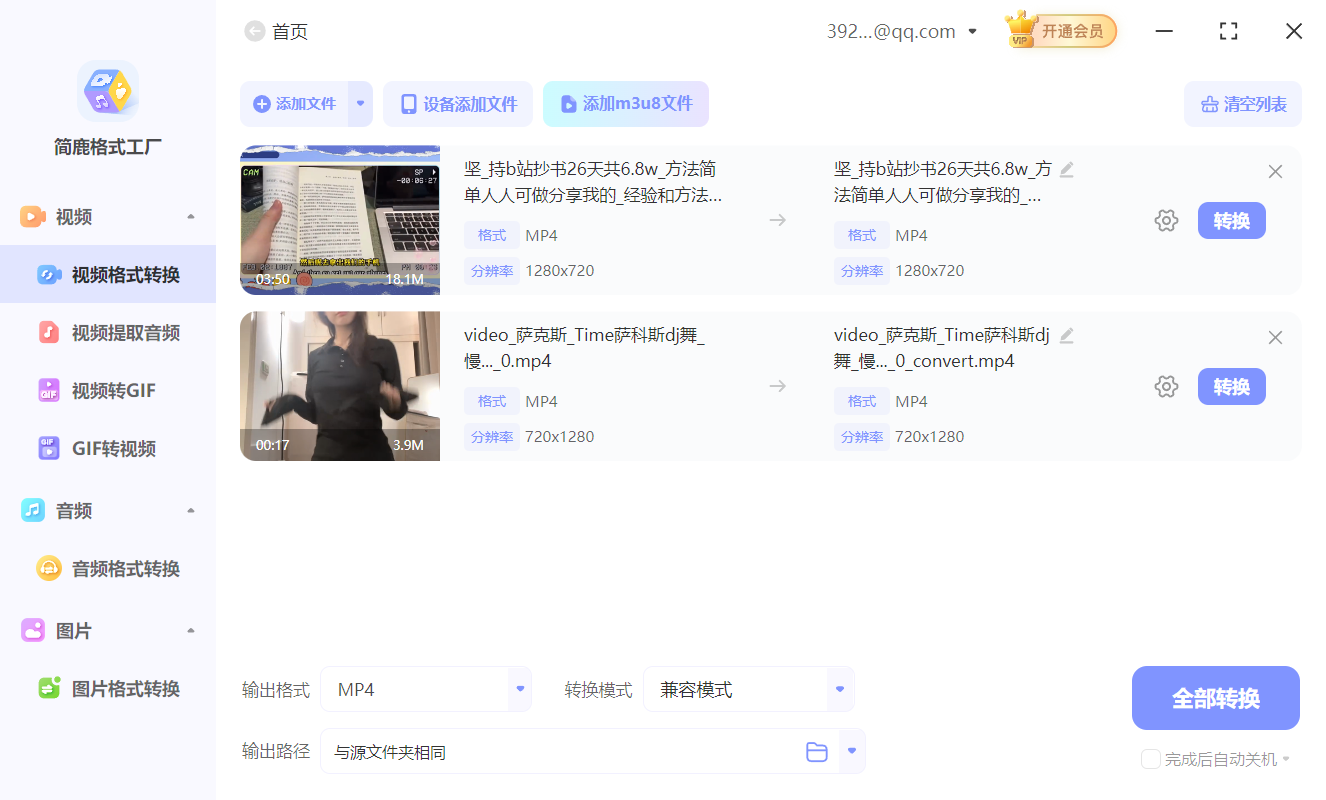Edit the output filename of the 萨克斯 video
This screenshot has height=800, width=1326.
pos(1066,335)
